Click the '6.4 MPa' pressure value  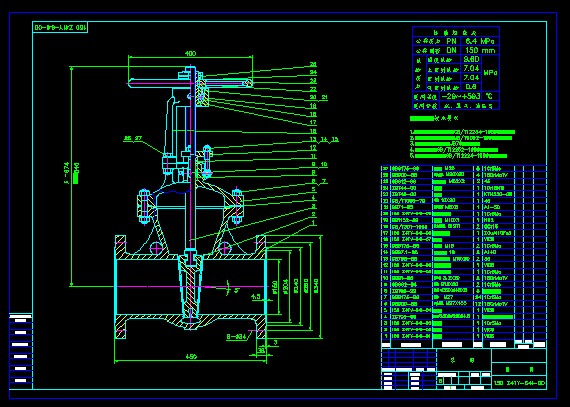[x=480, y=41]
